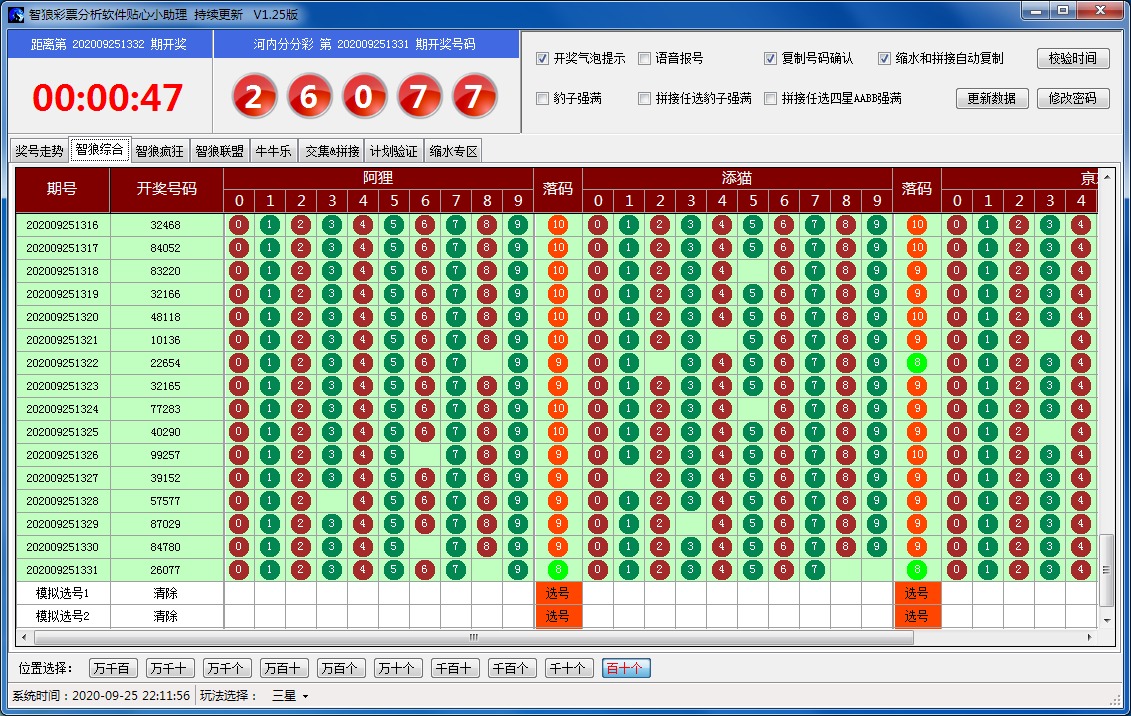Click the horizontal scrollbar left arrow
Screen dimensions: 1131x716
24,637
